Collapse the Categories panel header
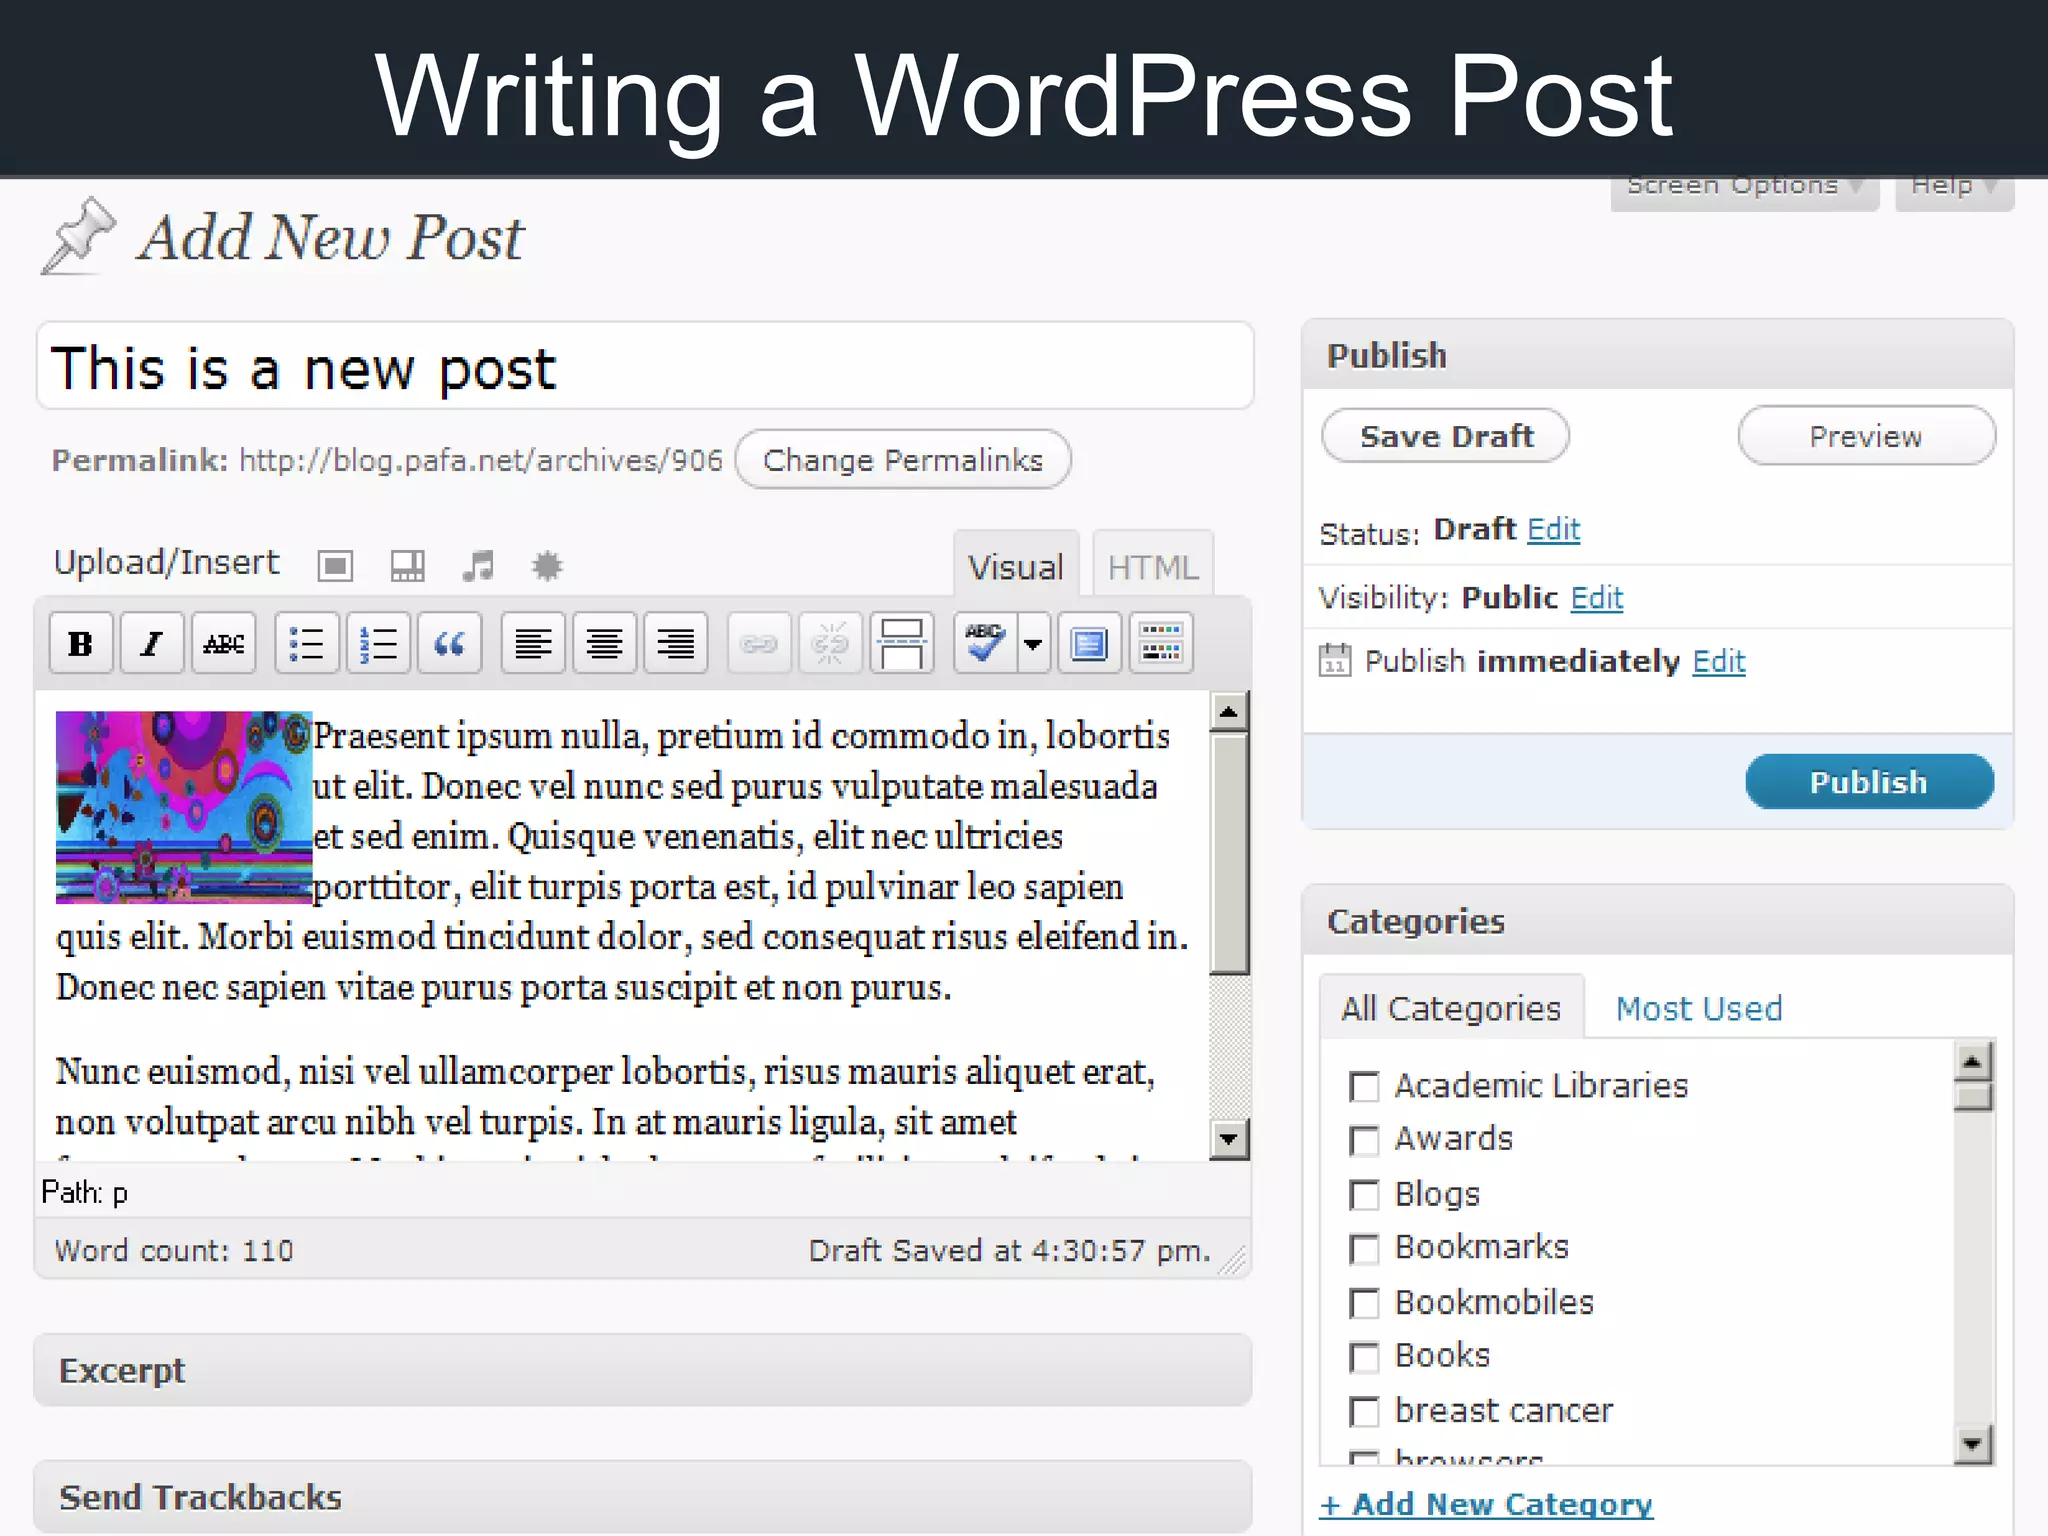 pyautogui.click(x=1657, y=921)
